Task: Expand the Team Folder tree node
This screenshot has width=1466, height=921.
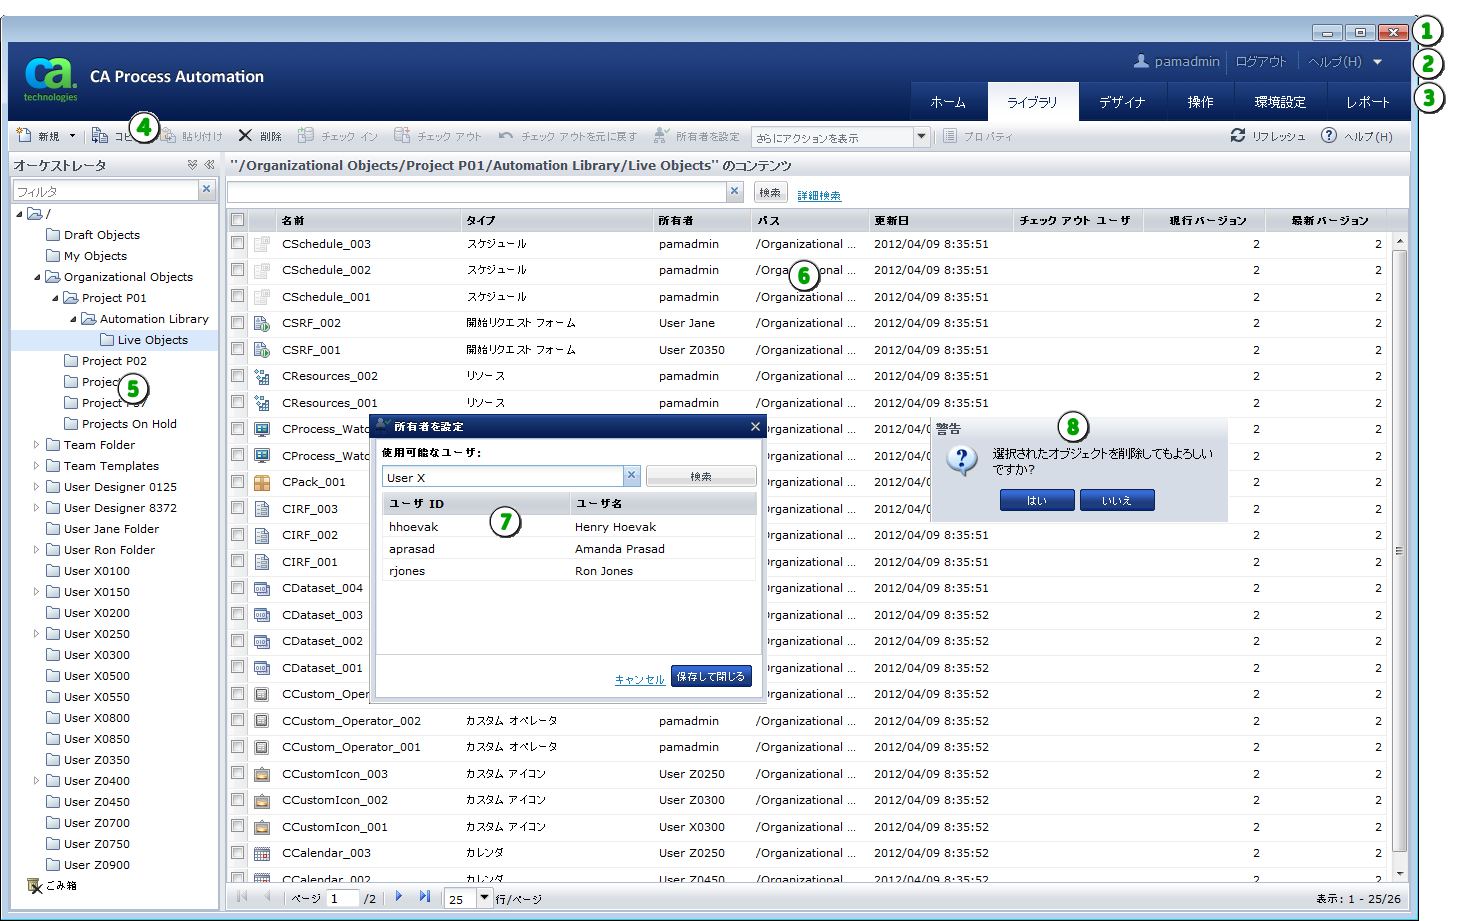Action: click(37, 445)
